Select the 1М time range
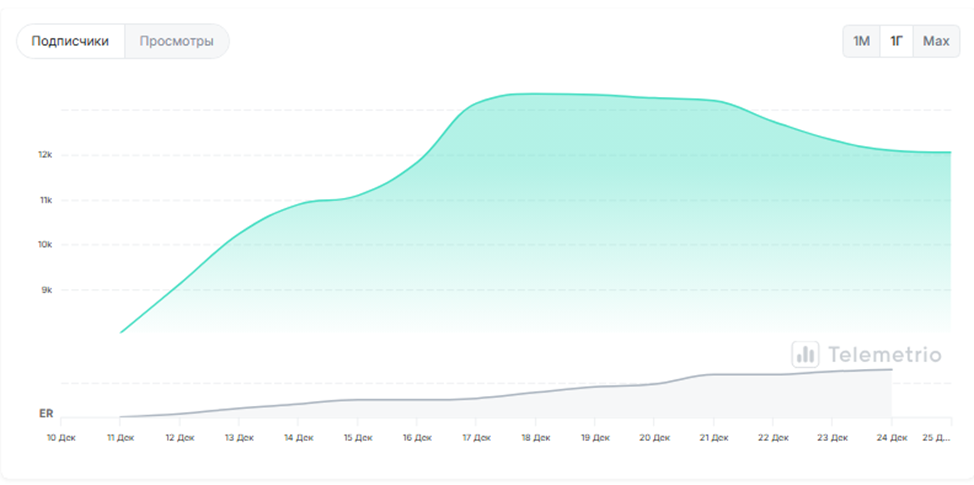974x485 pixels. [861, 41]
